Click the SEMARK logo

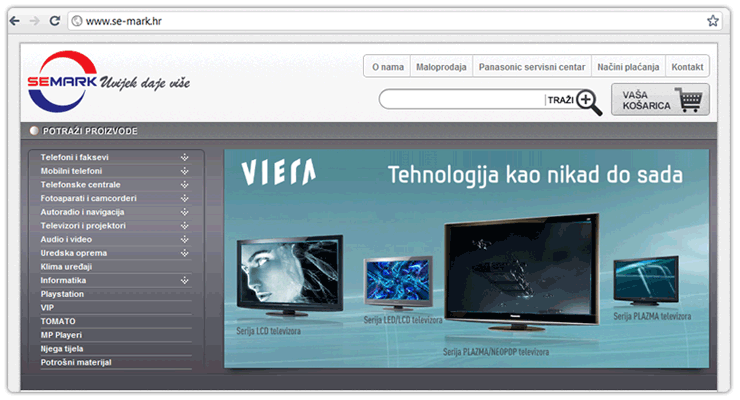point(62,82)
